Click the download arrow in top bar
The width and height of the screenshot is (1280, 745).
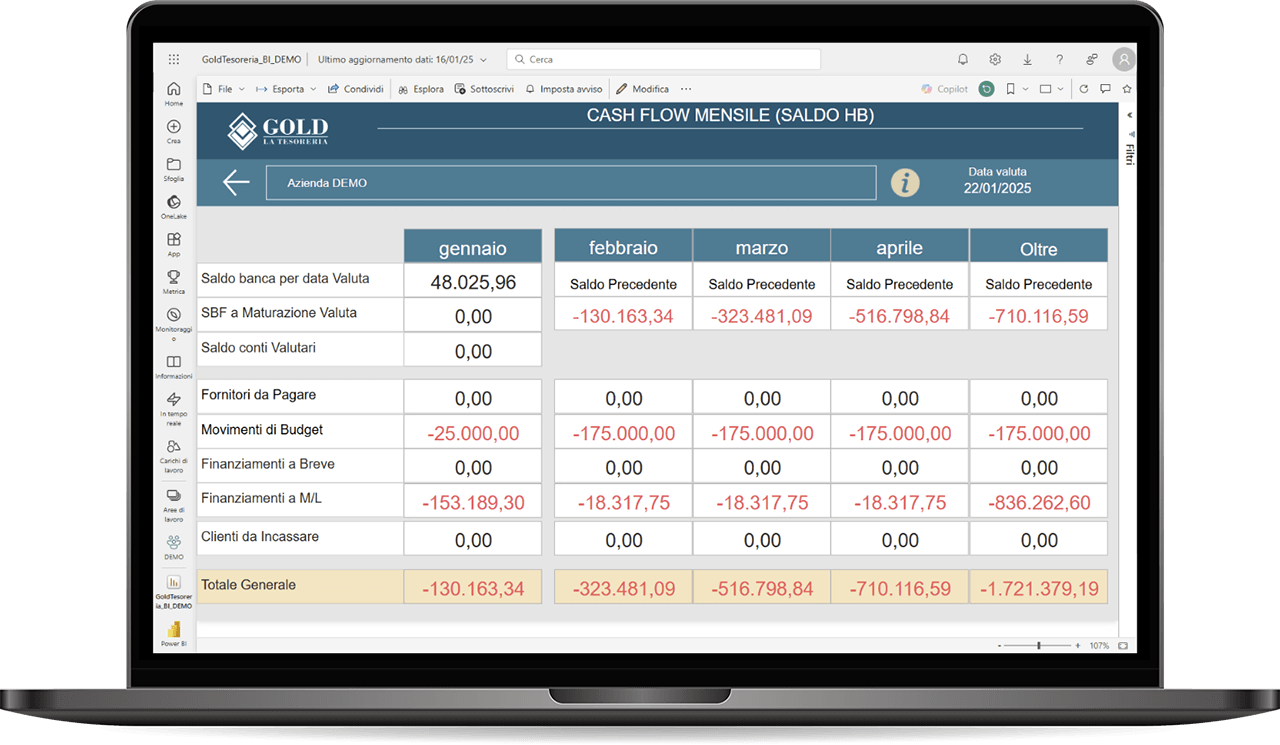tap(1027, 60)
